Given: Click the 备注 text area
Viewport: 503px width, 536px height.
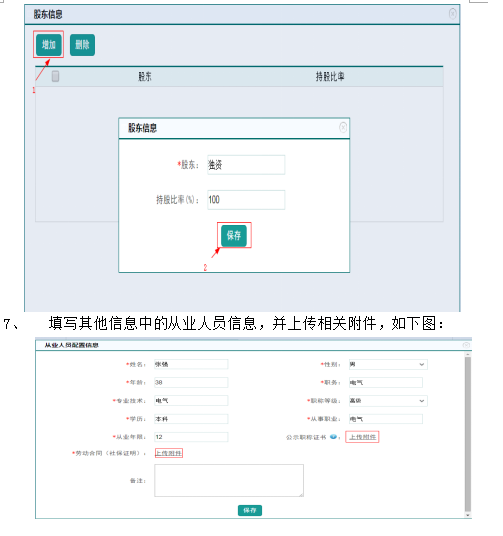Looking at the screenshot, I should click(229, 480).
